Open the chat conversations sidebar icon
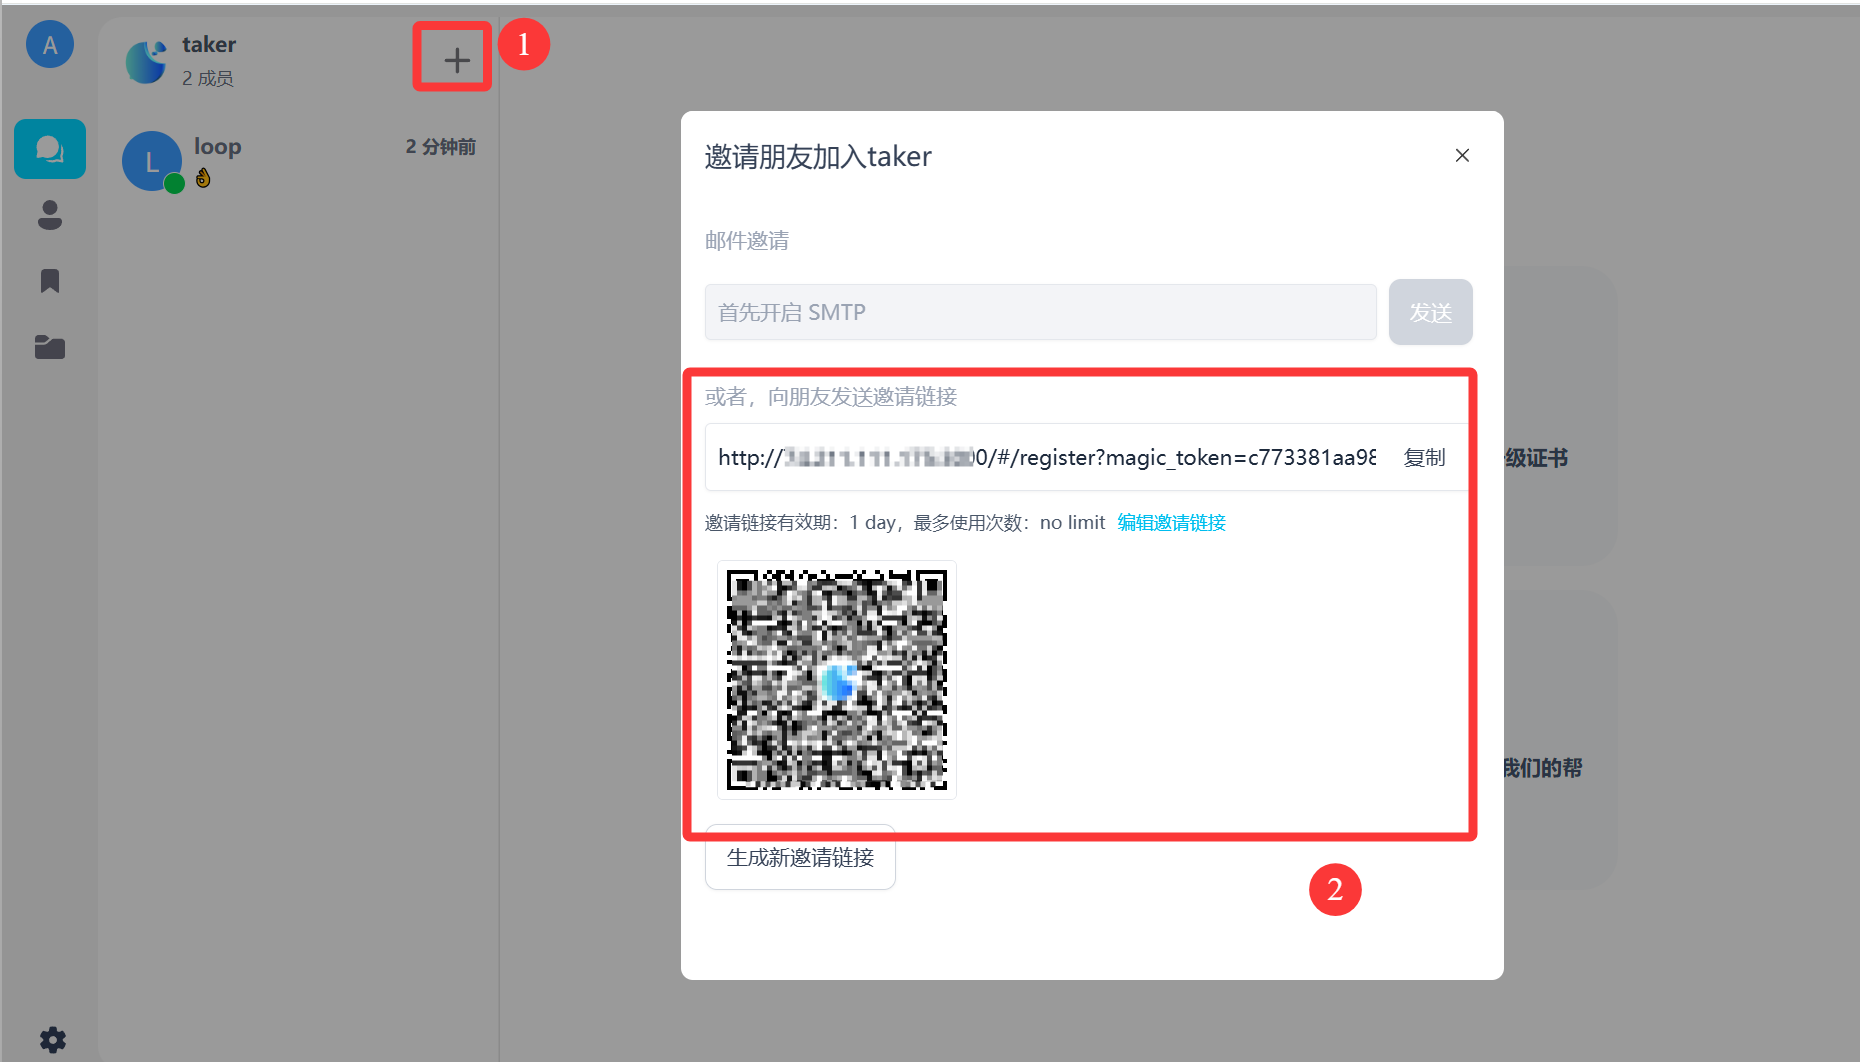The image size is (1860, 1062). (x=49, y=150)
